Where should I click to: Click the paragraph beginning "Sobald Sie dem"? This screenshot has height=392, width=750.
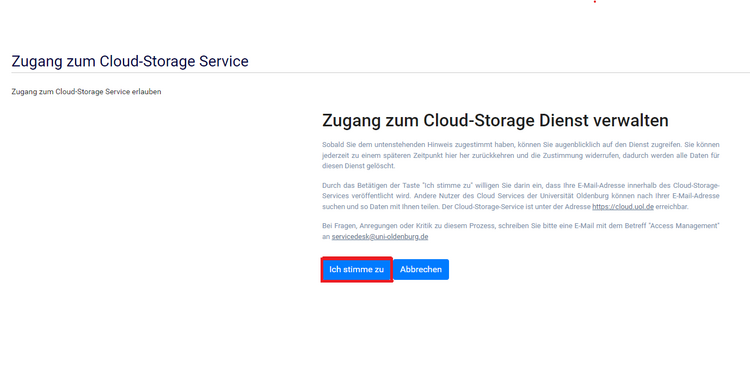(520, 155)
